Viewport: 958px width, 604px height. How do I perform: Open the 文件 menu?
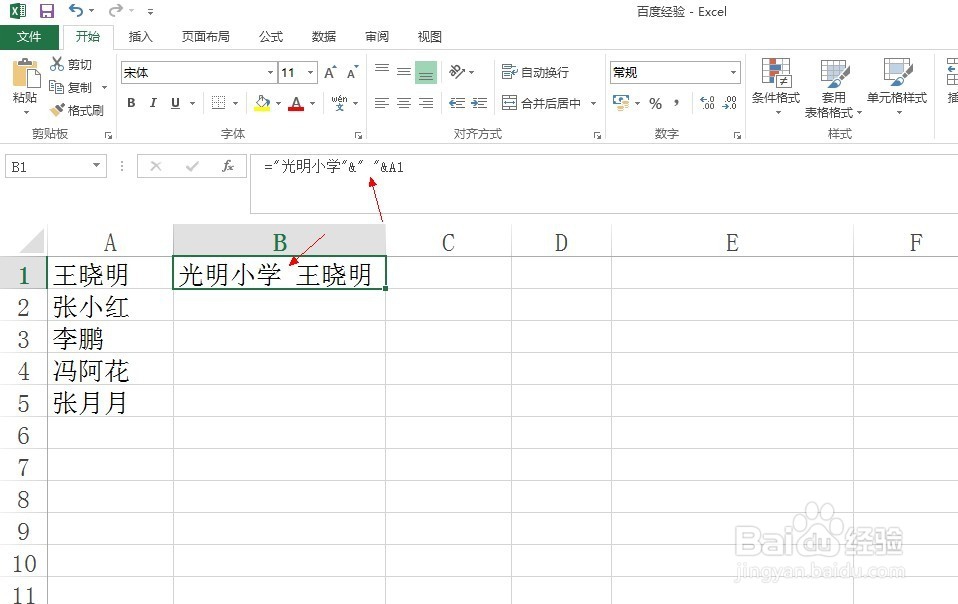pyautogui.click(x=30, y=36)
